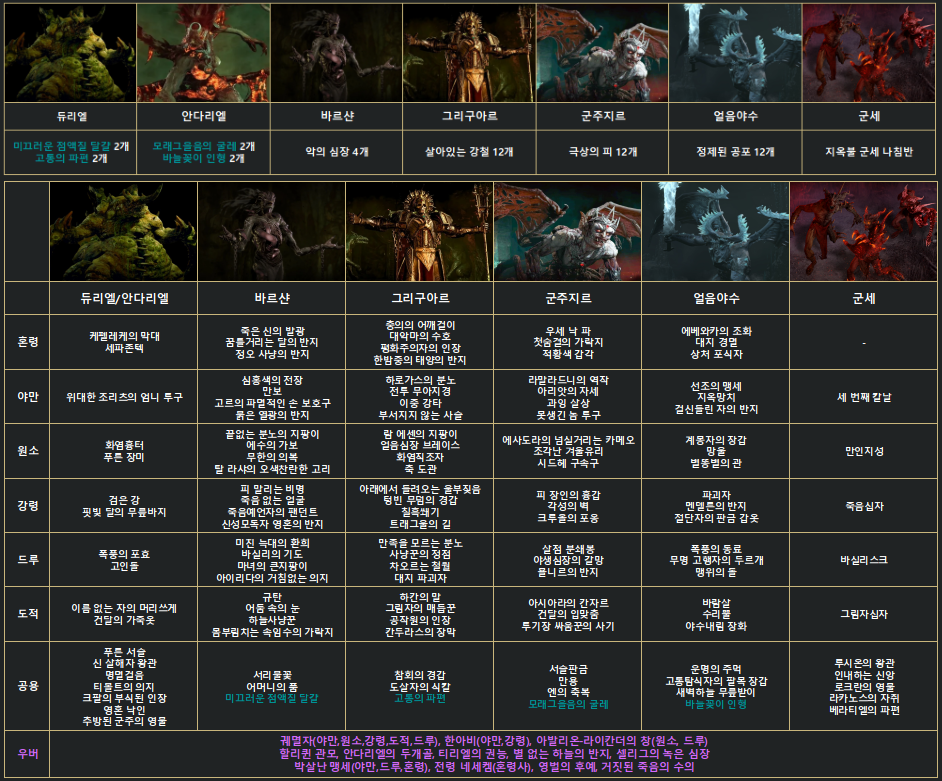
Task: Select the '악의 심장 4개' cell
Action: click(337, 152)
